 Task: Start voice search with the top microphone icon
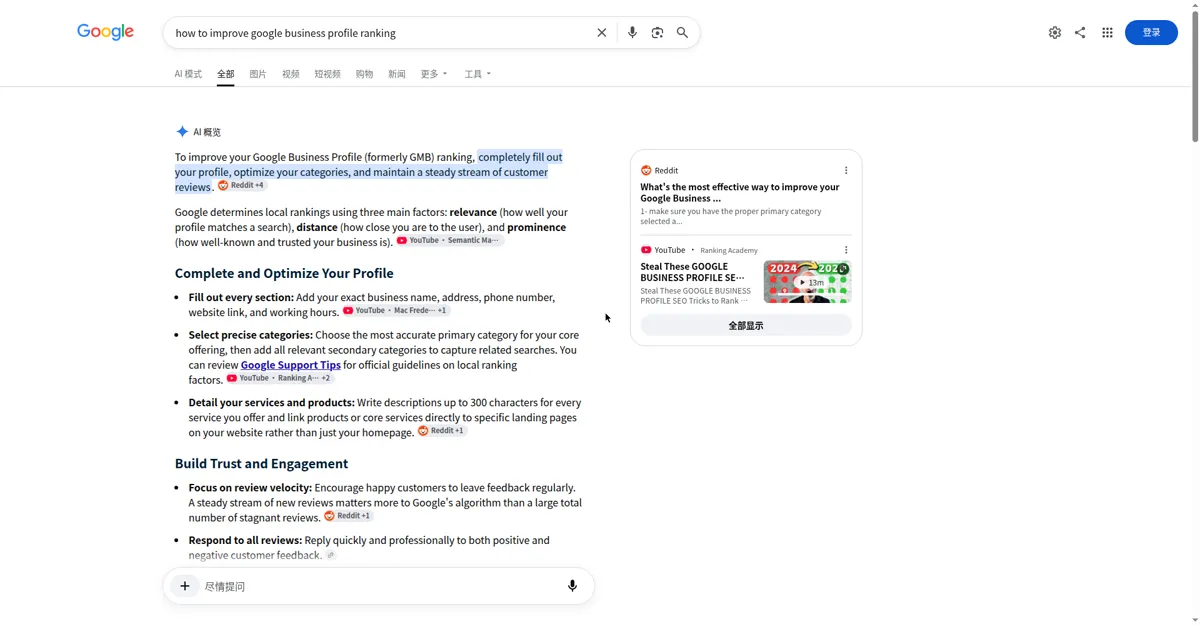pyautogui.click(x=632, y=33)
